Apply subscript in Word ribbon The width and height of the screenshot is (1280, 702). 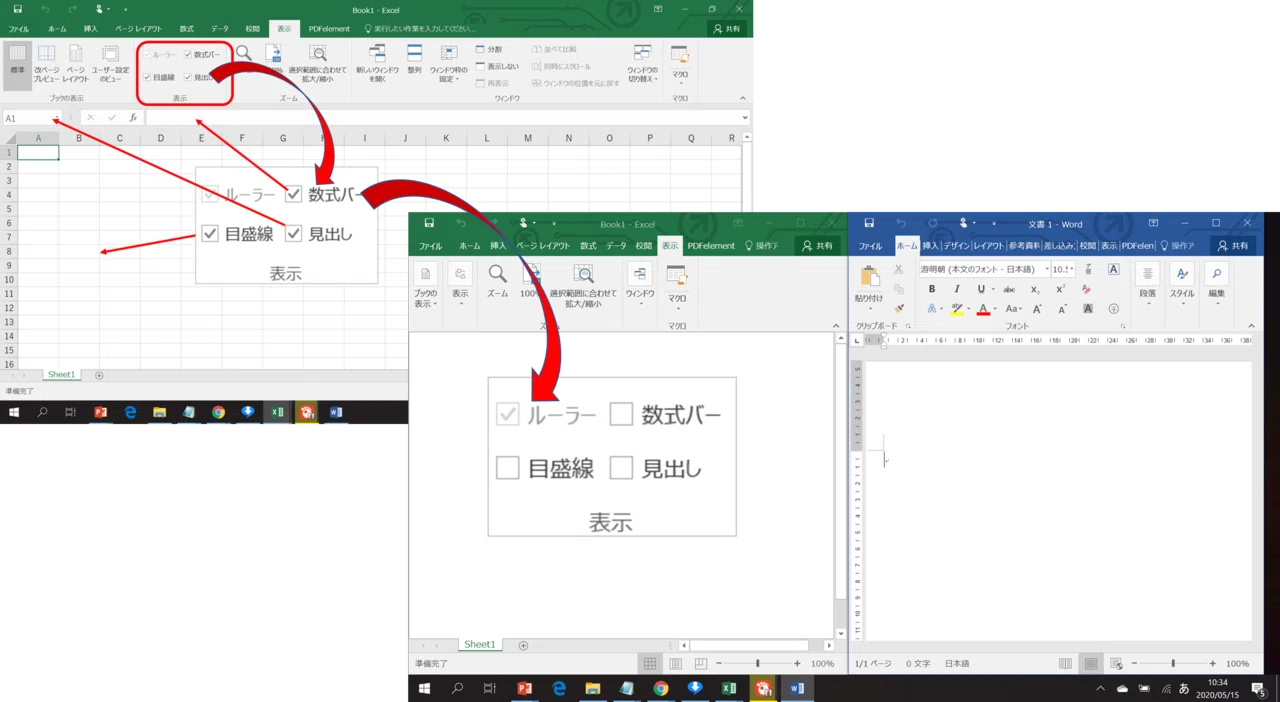(x=1035, y=289)
